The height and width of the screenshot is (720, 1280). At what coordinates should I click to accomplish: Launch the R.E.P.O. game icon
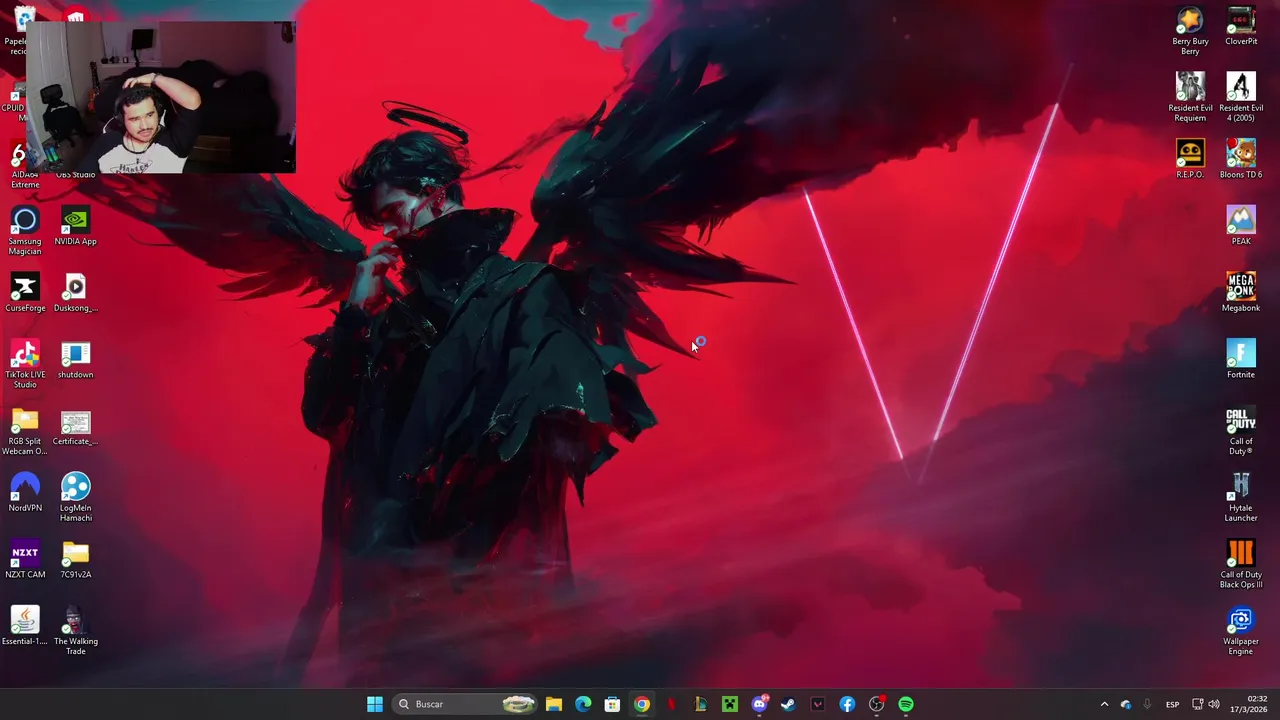[1190, 160]
